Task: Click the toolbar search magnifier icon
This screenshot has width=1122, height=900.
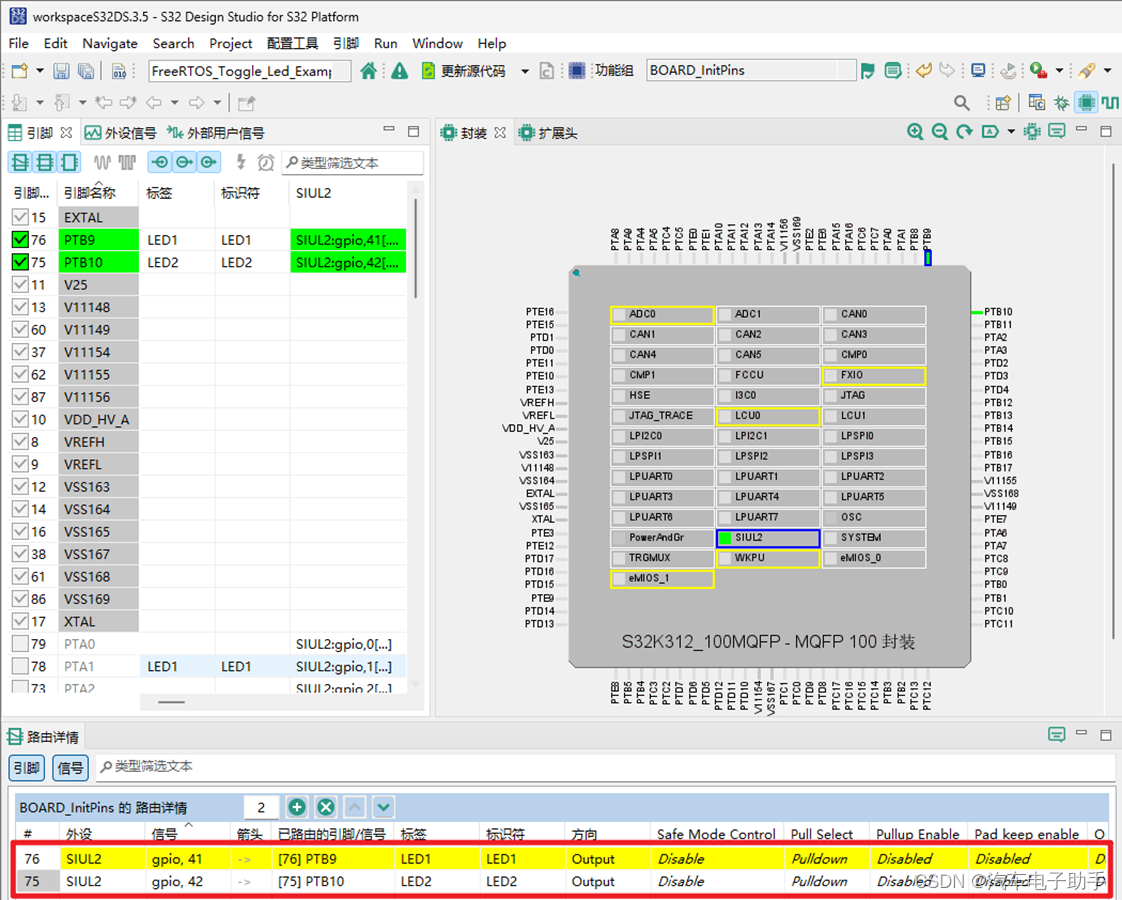Action: click(962, 103)
